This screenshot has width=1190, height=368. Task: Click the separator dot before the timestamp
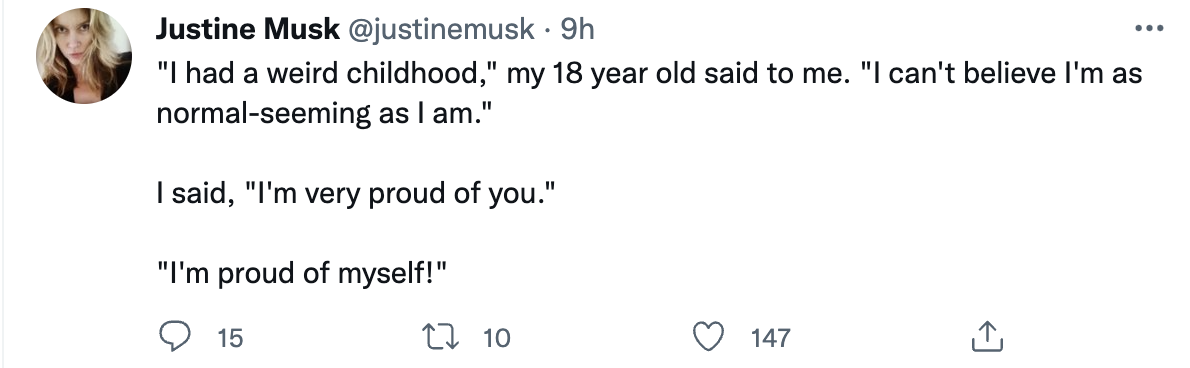click(547, 30)
